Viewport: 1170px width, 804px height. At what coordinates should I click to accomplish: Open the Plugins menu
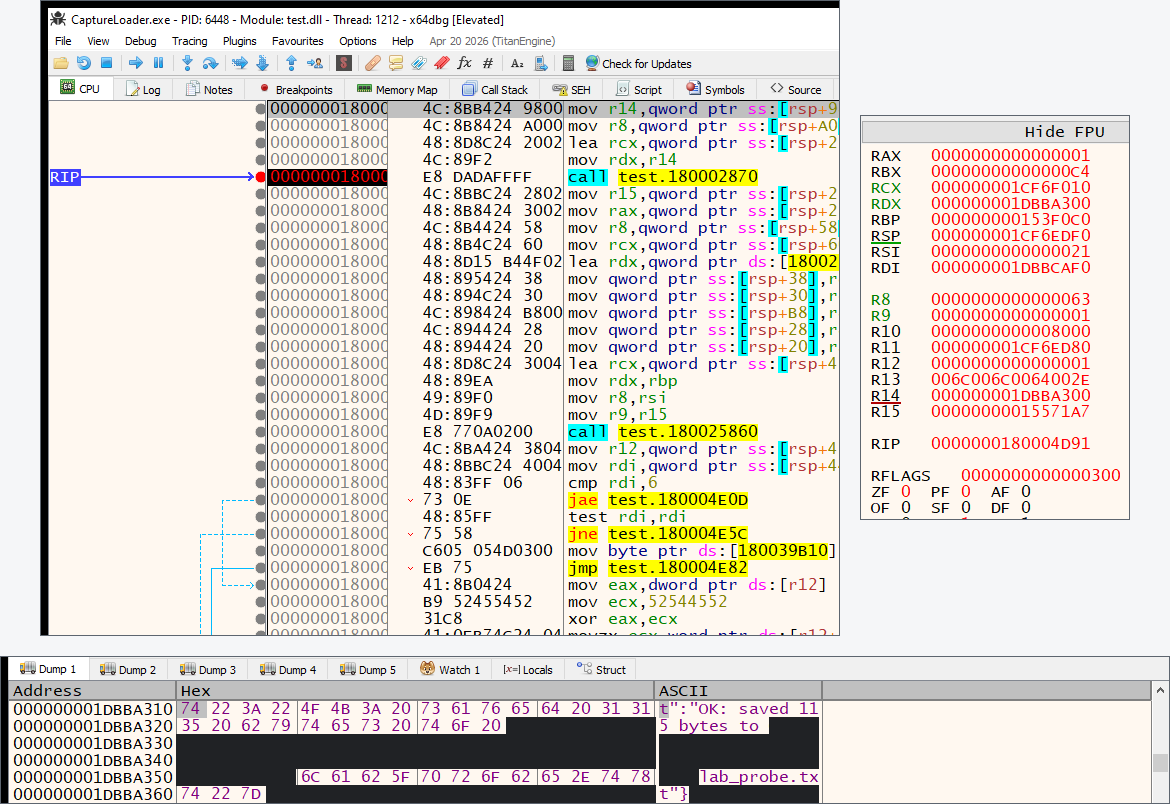tap(240, 41)
